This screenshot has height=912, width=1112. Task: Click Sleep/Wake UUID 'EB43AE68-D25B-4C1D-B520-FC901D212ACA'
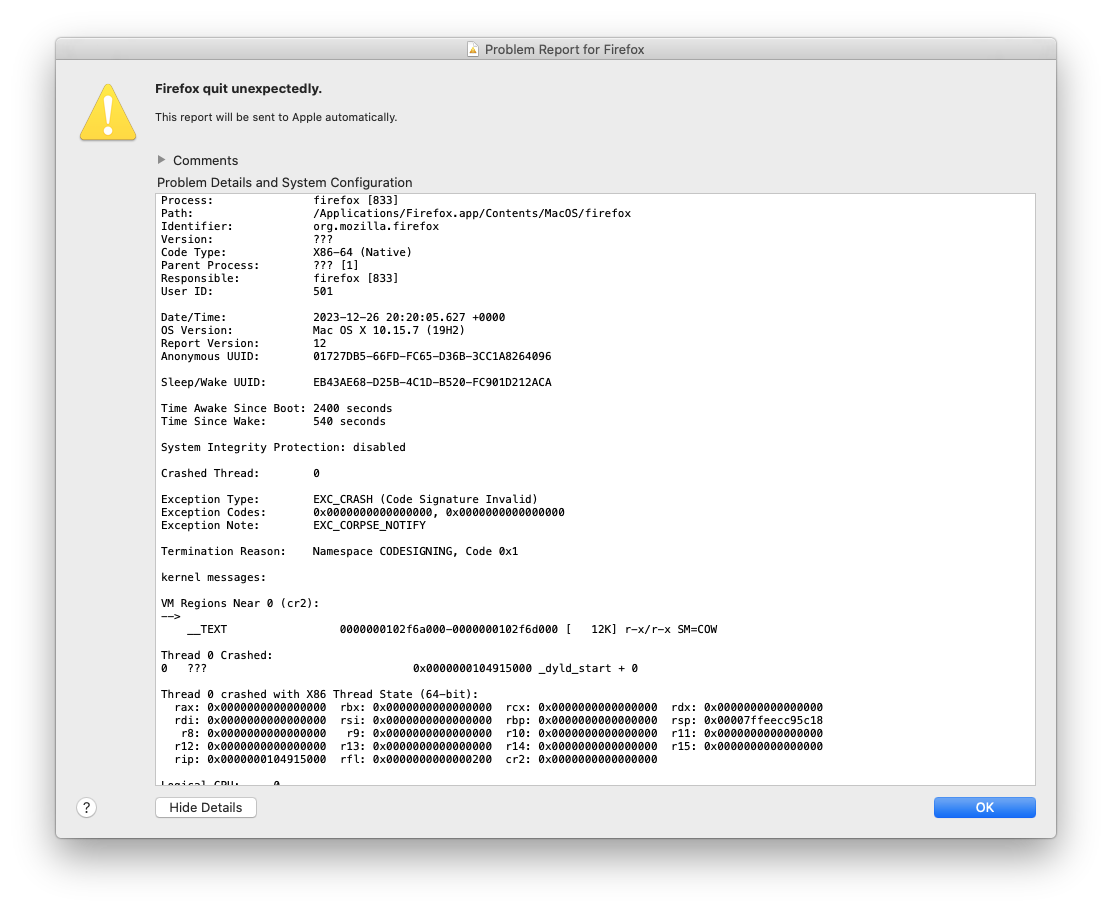pyautogui.click(x=432, y=382)
